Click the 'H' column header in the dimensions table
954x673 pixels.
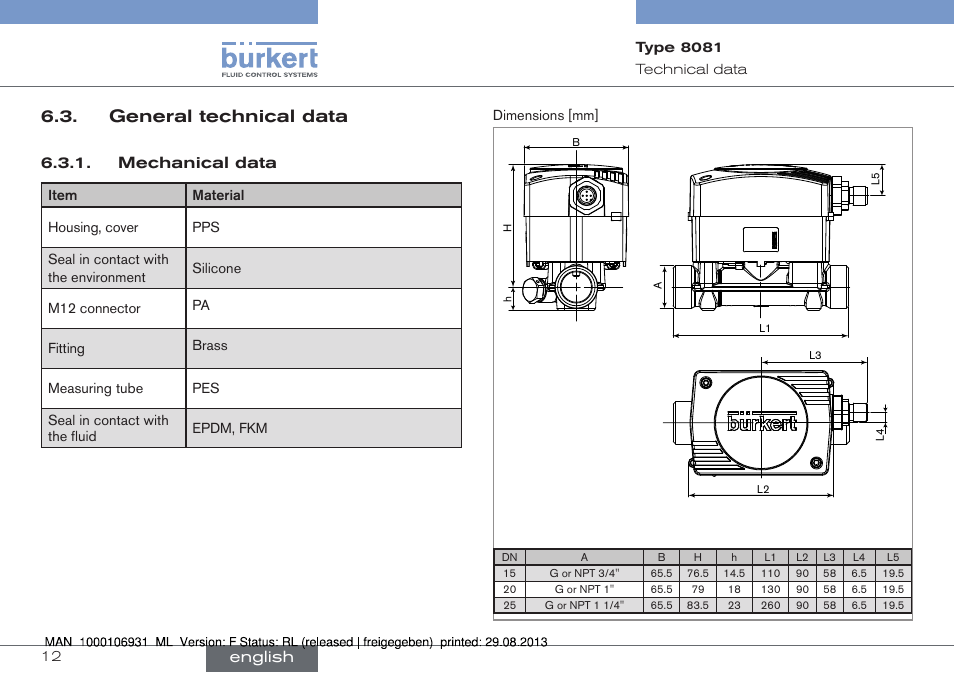click(x=698, y=557)
